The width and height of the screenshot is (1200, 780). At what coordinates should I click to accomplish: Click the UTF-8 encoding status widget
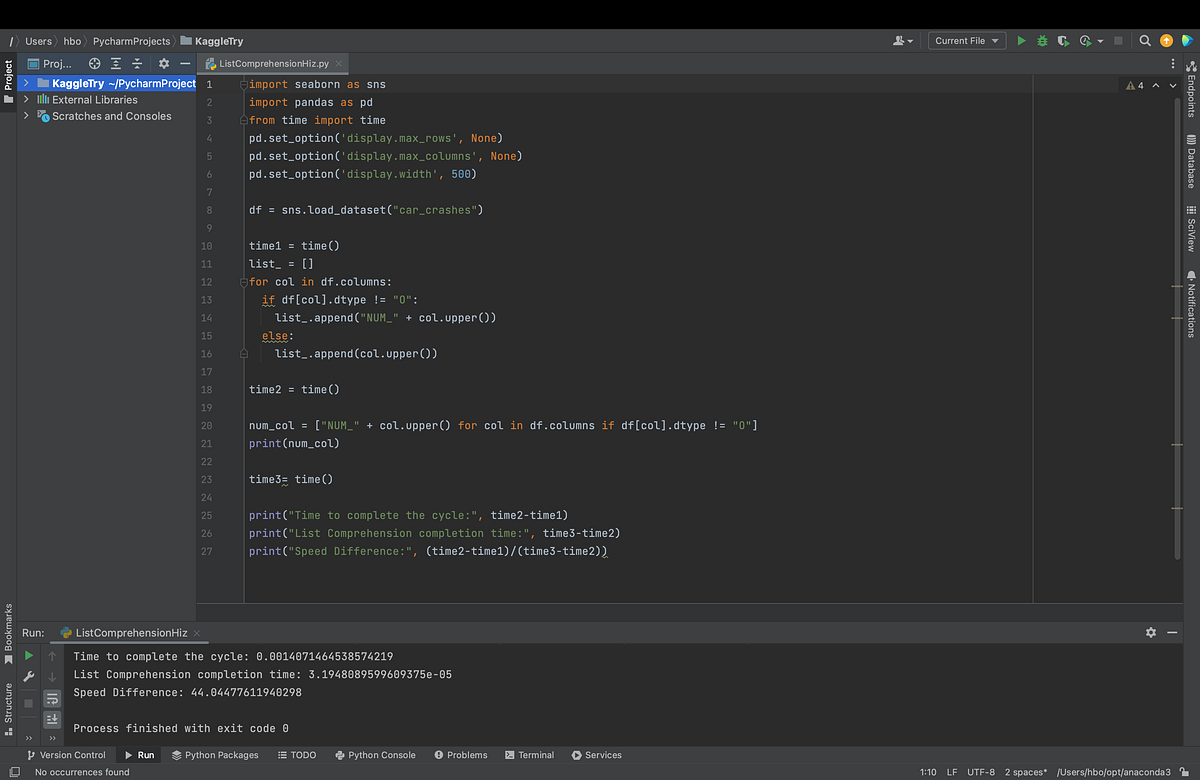(980, 772)
